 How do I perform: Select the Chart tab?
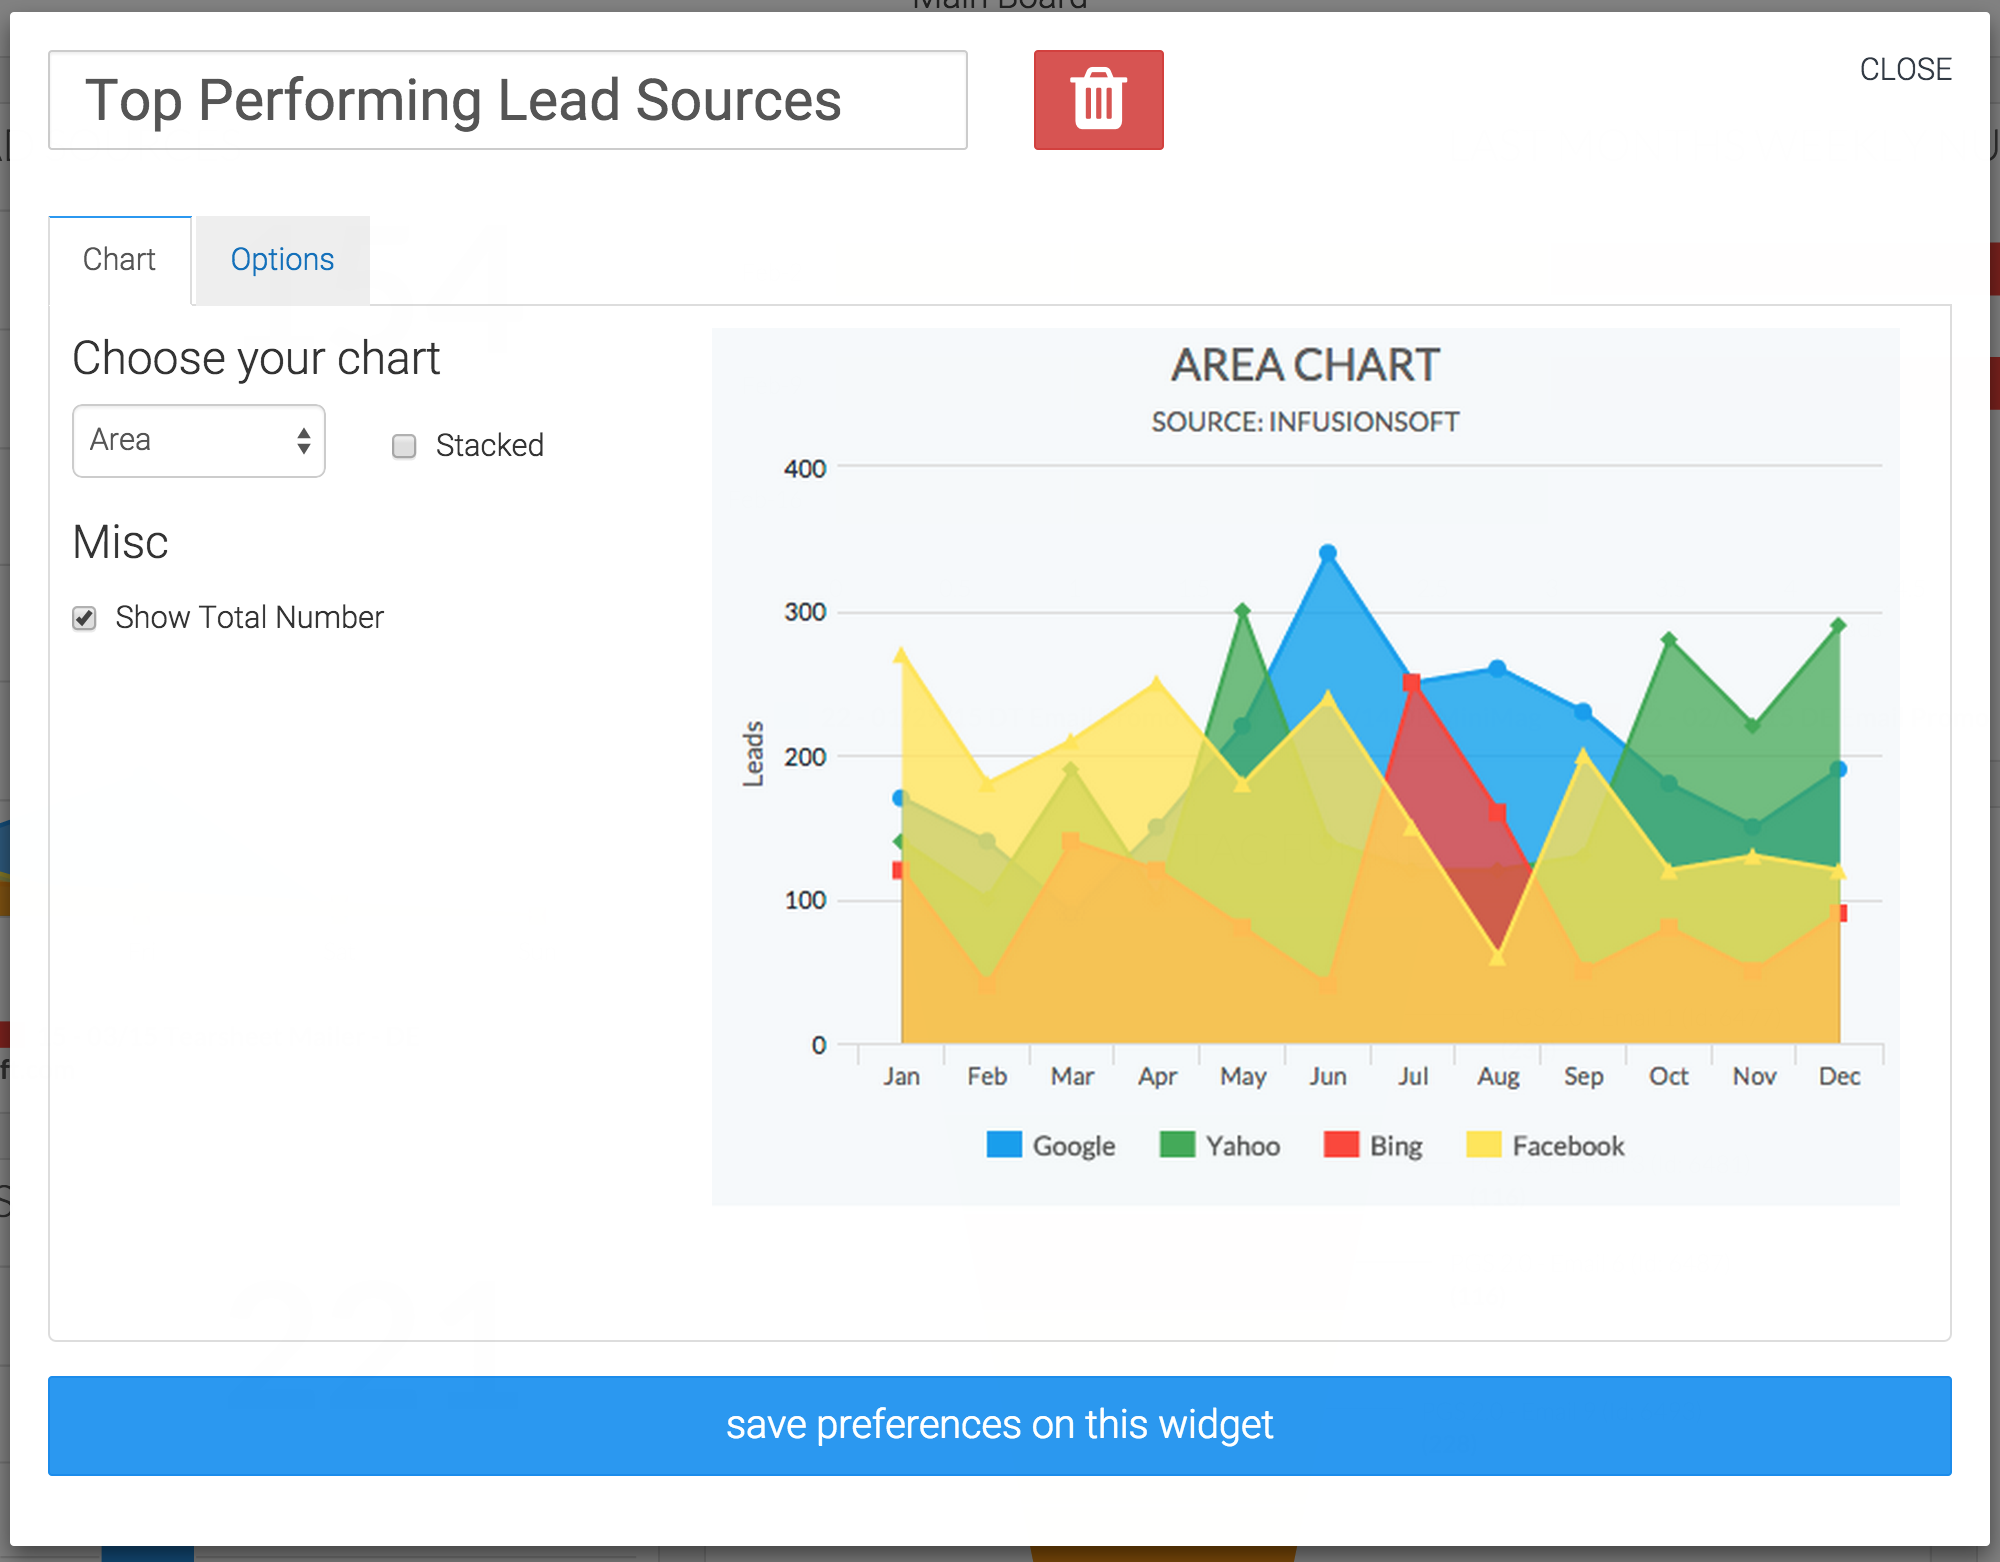tap(119, 260)
